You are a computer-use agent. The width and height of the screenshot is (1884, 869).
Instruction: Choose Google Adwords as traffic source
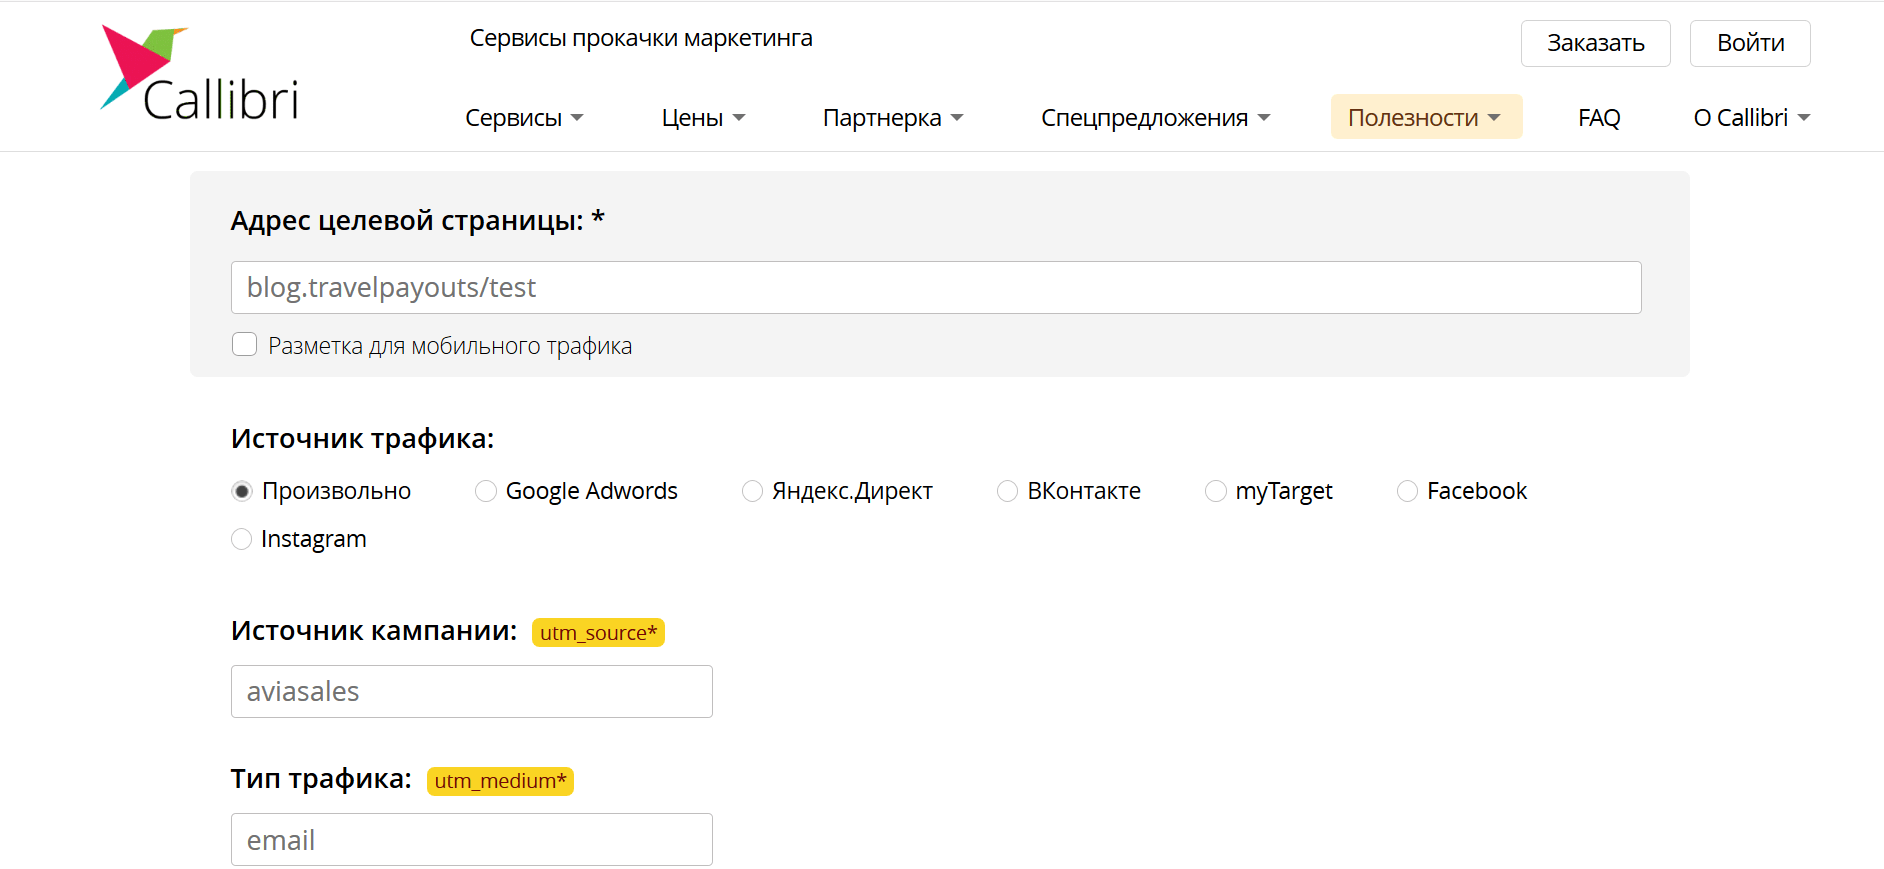(486, 491)
